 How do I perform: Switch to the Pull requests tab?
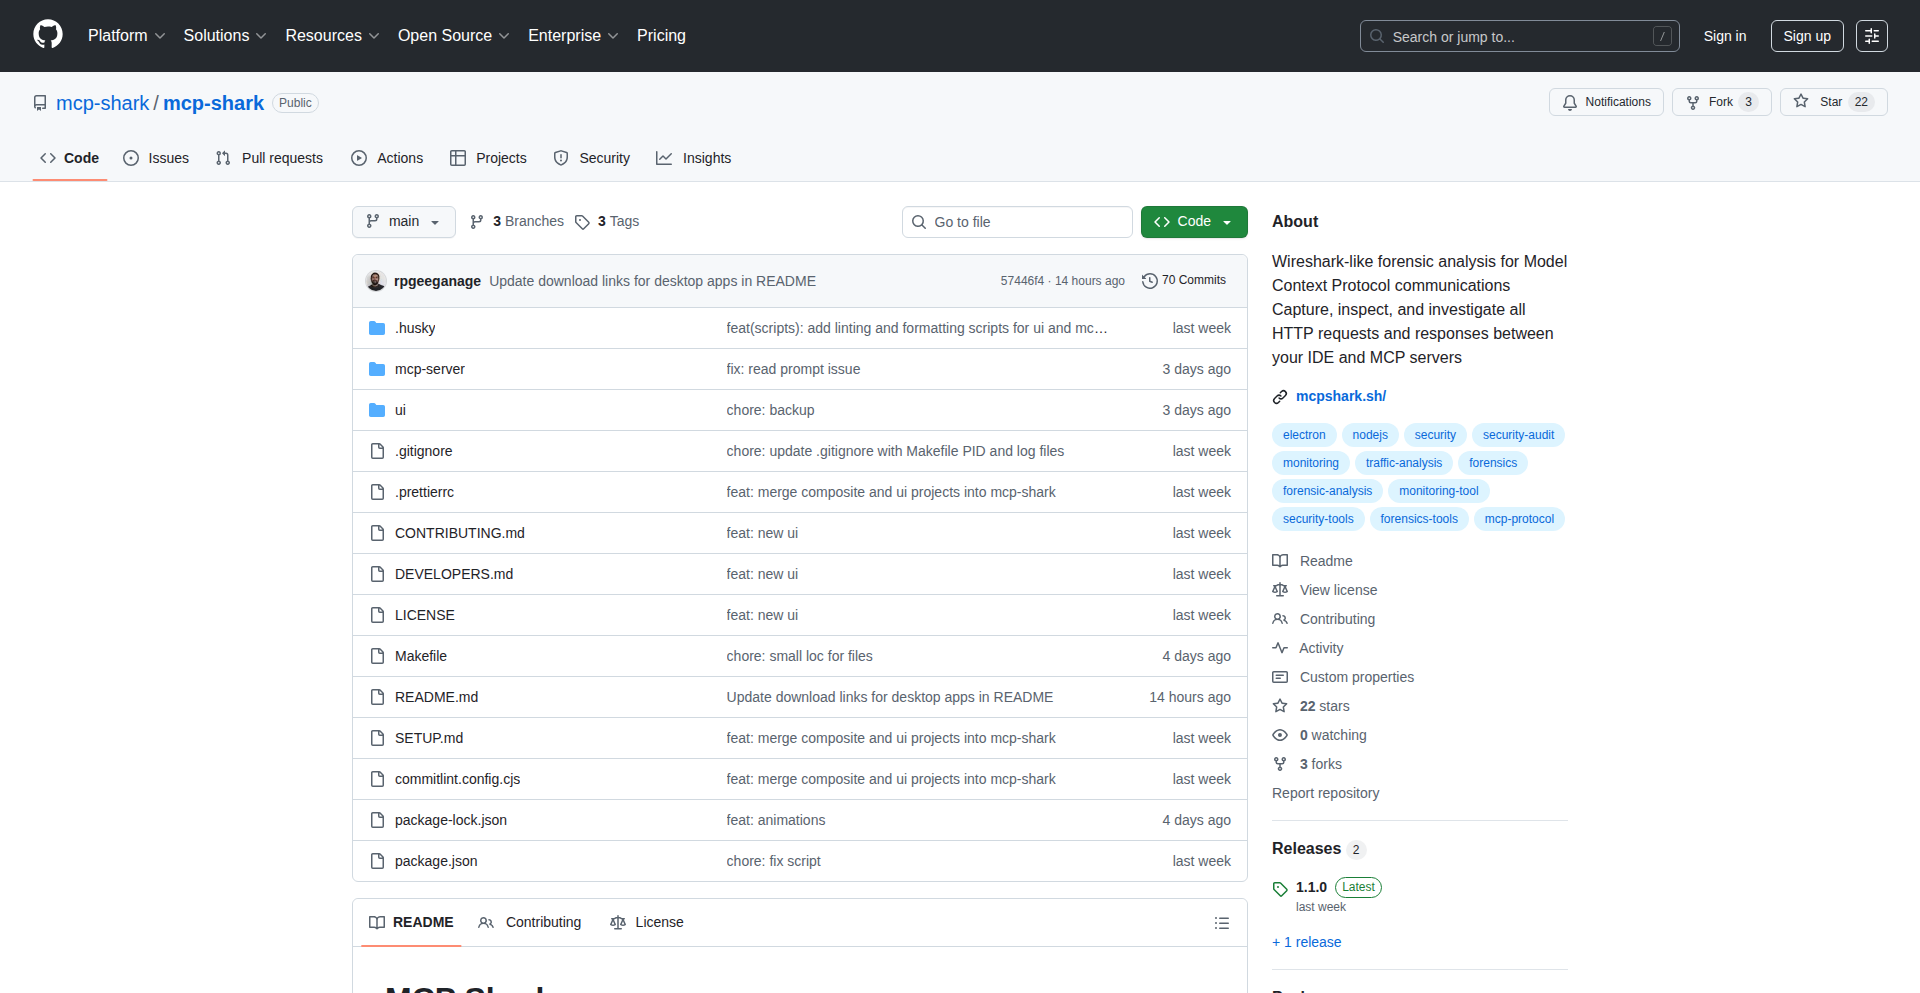pyautogui.click(x=270, y=158)
